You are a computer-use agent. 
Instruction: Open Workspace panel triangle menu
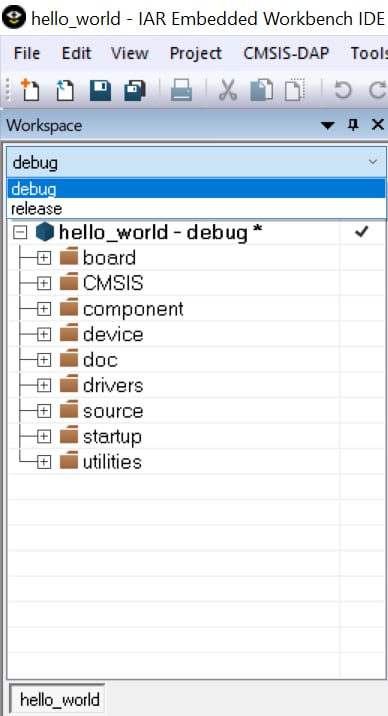328,126
